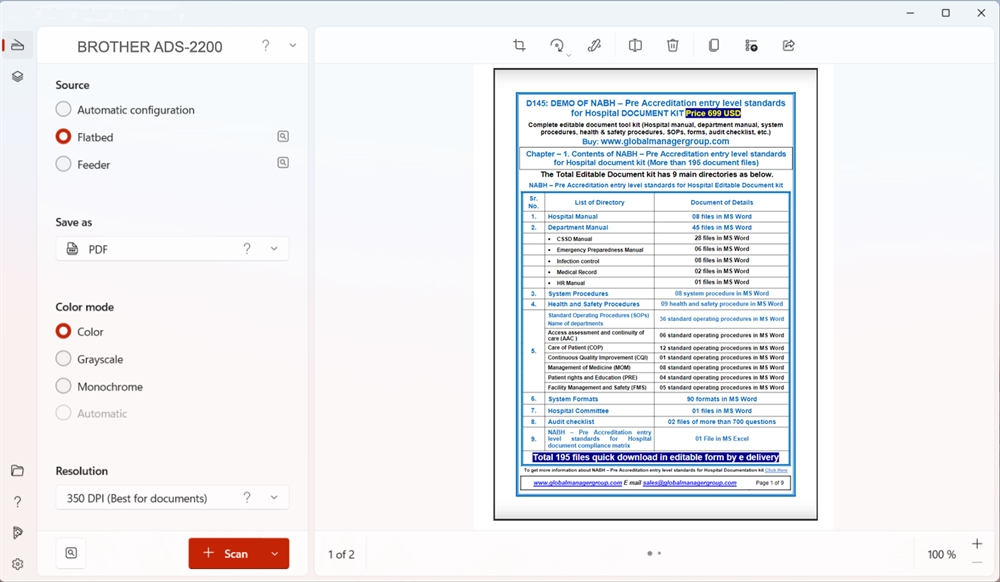Select Monochrome color mode
The height and width of the screenshot is (582, 1000).
99,386
